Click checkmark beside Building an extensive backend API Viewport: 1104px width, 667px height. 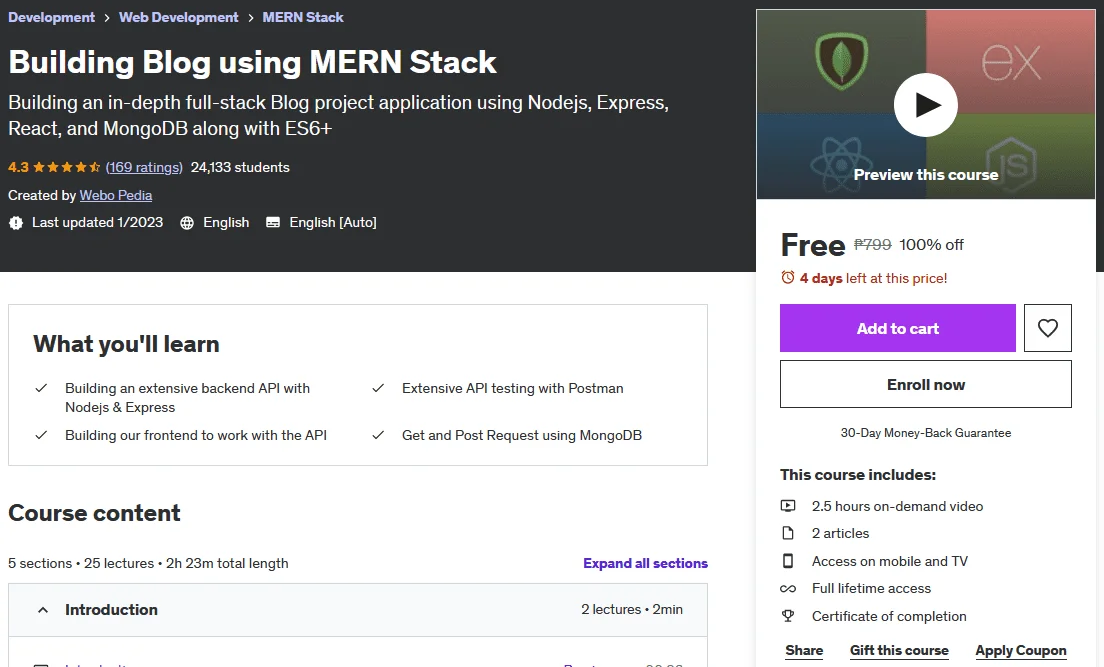point(41,388)
